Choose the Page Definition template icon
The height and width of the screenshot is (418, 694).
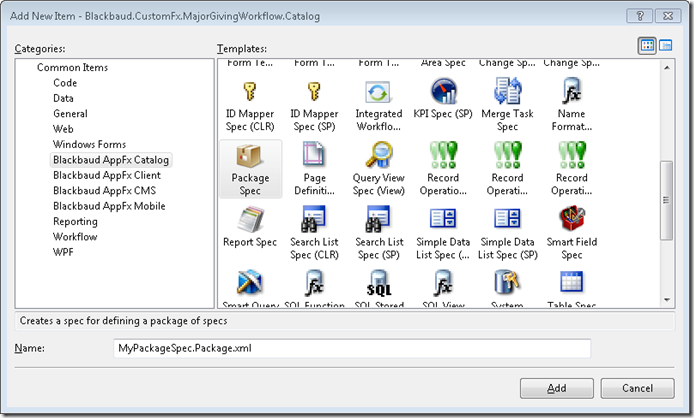(x=314, y=155)
